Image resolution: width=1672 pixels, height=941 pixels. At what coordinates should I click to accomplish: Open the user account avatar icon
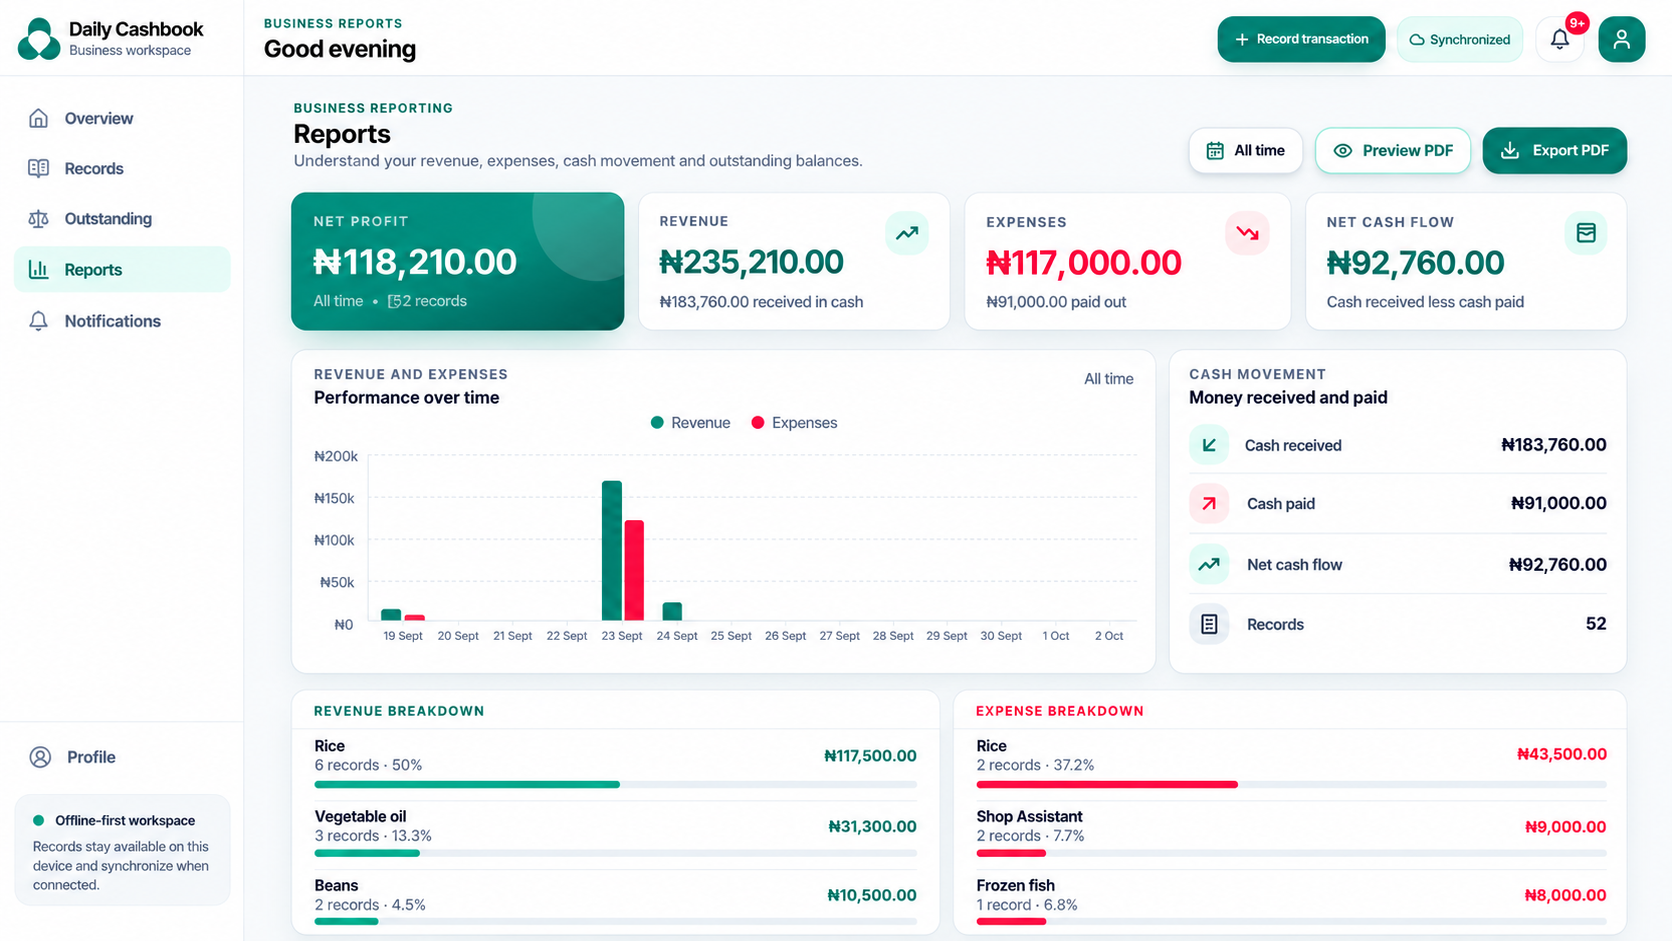pos(1621,39)
